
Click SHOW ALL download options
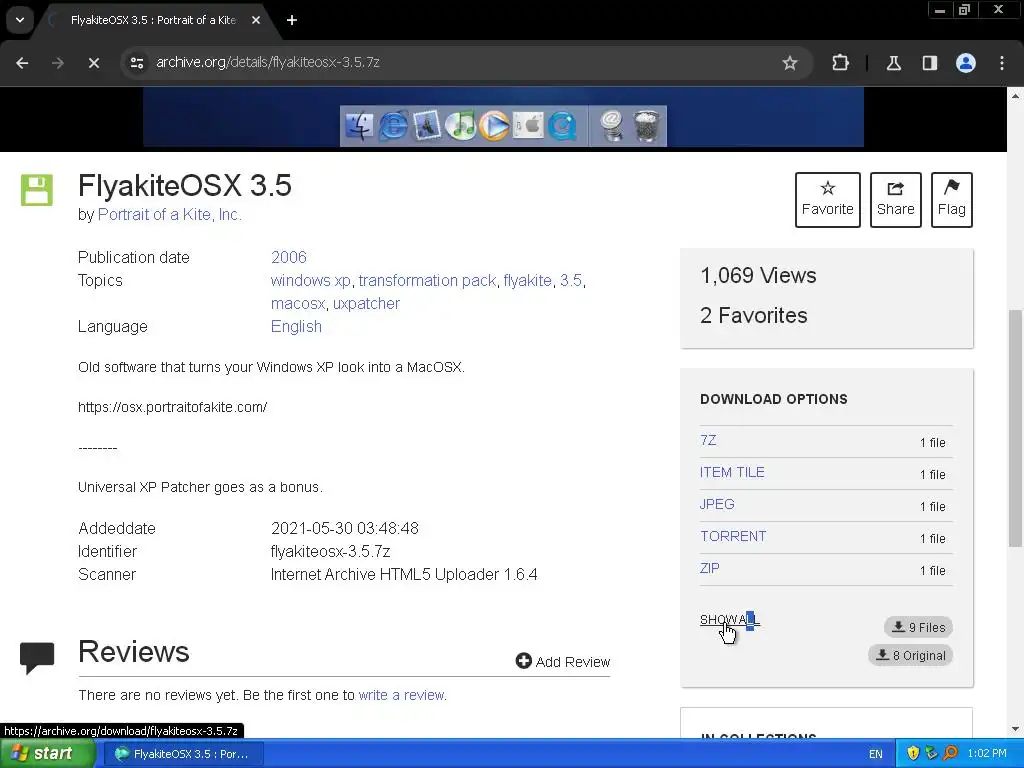[x=729, y=620]
